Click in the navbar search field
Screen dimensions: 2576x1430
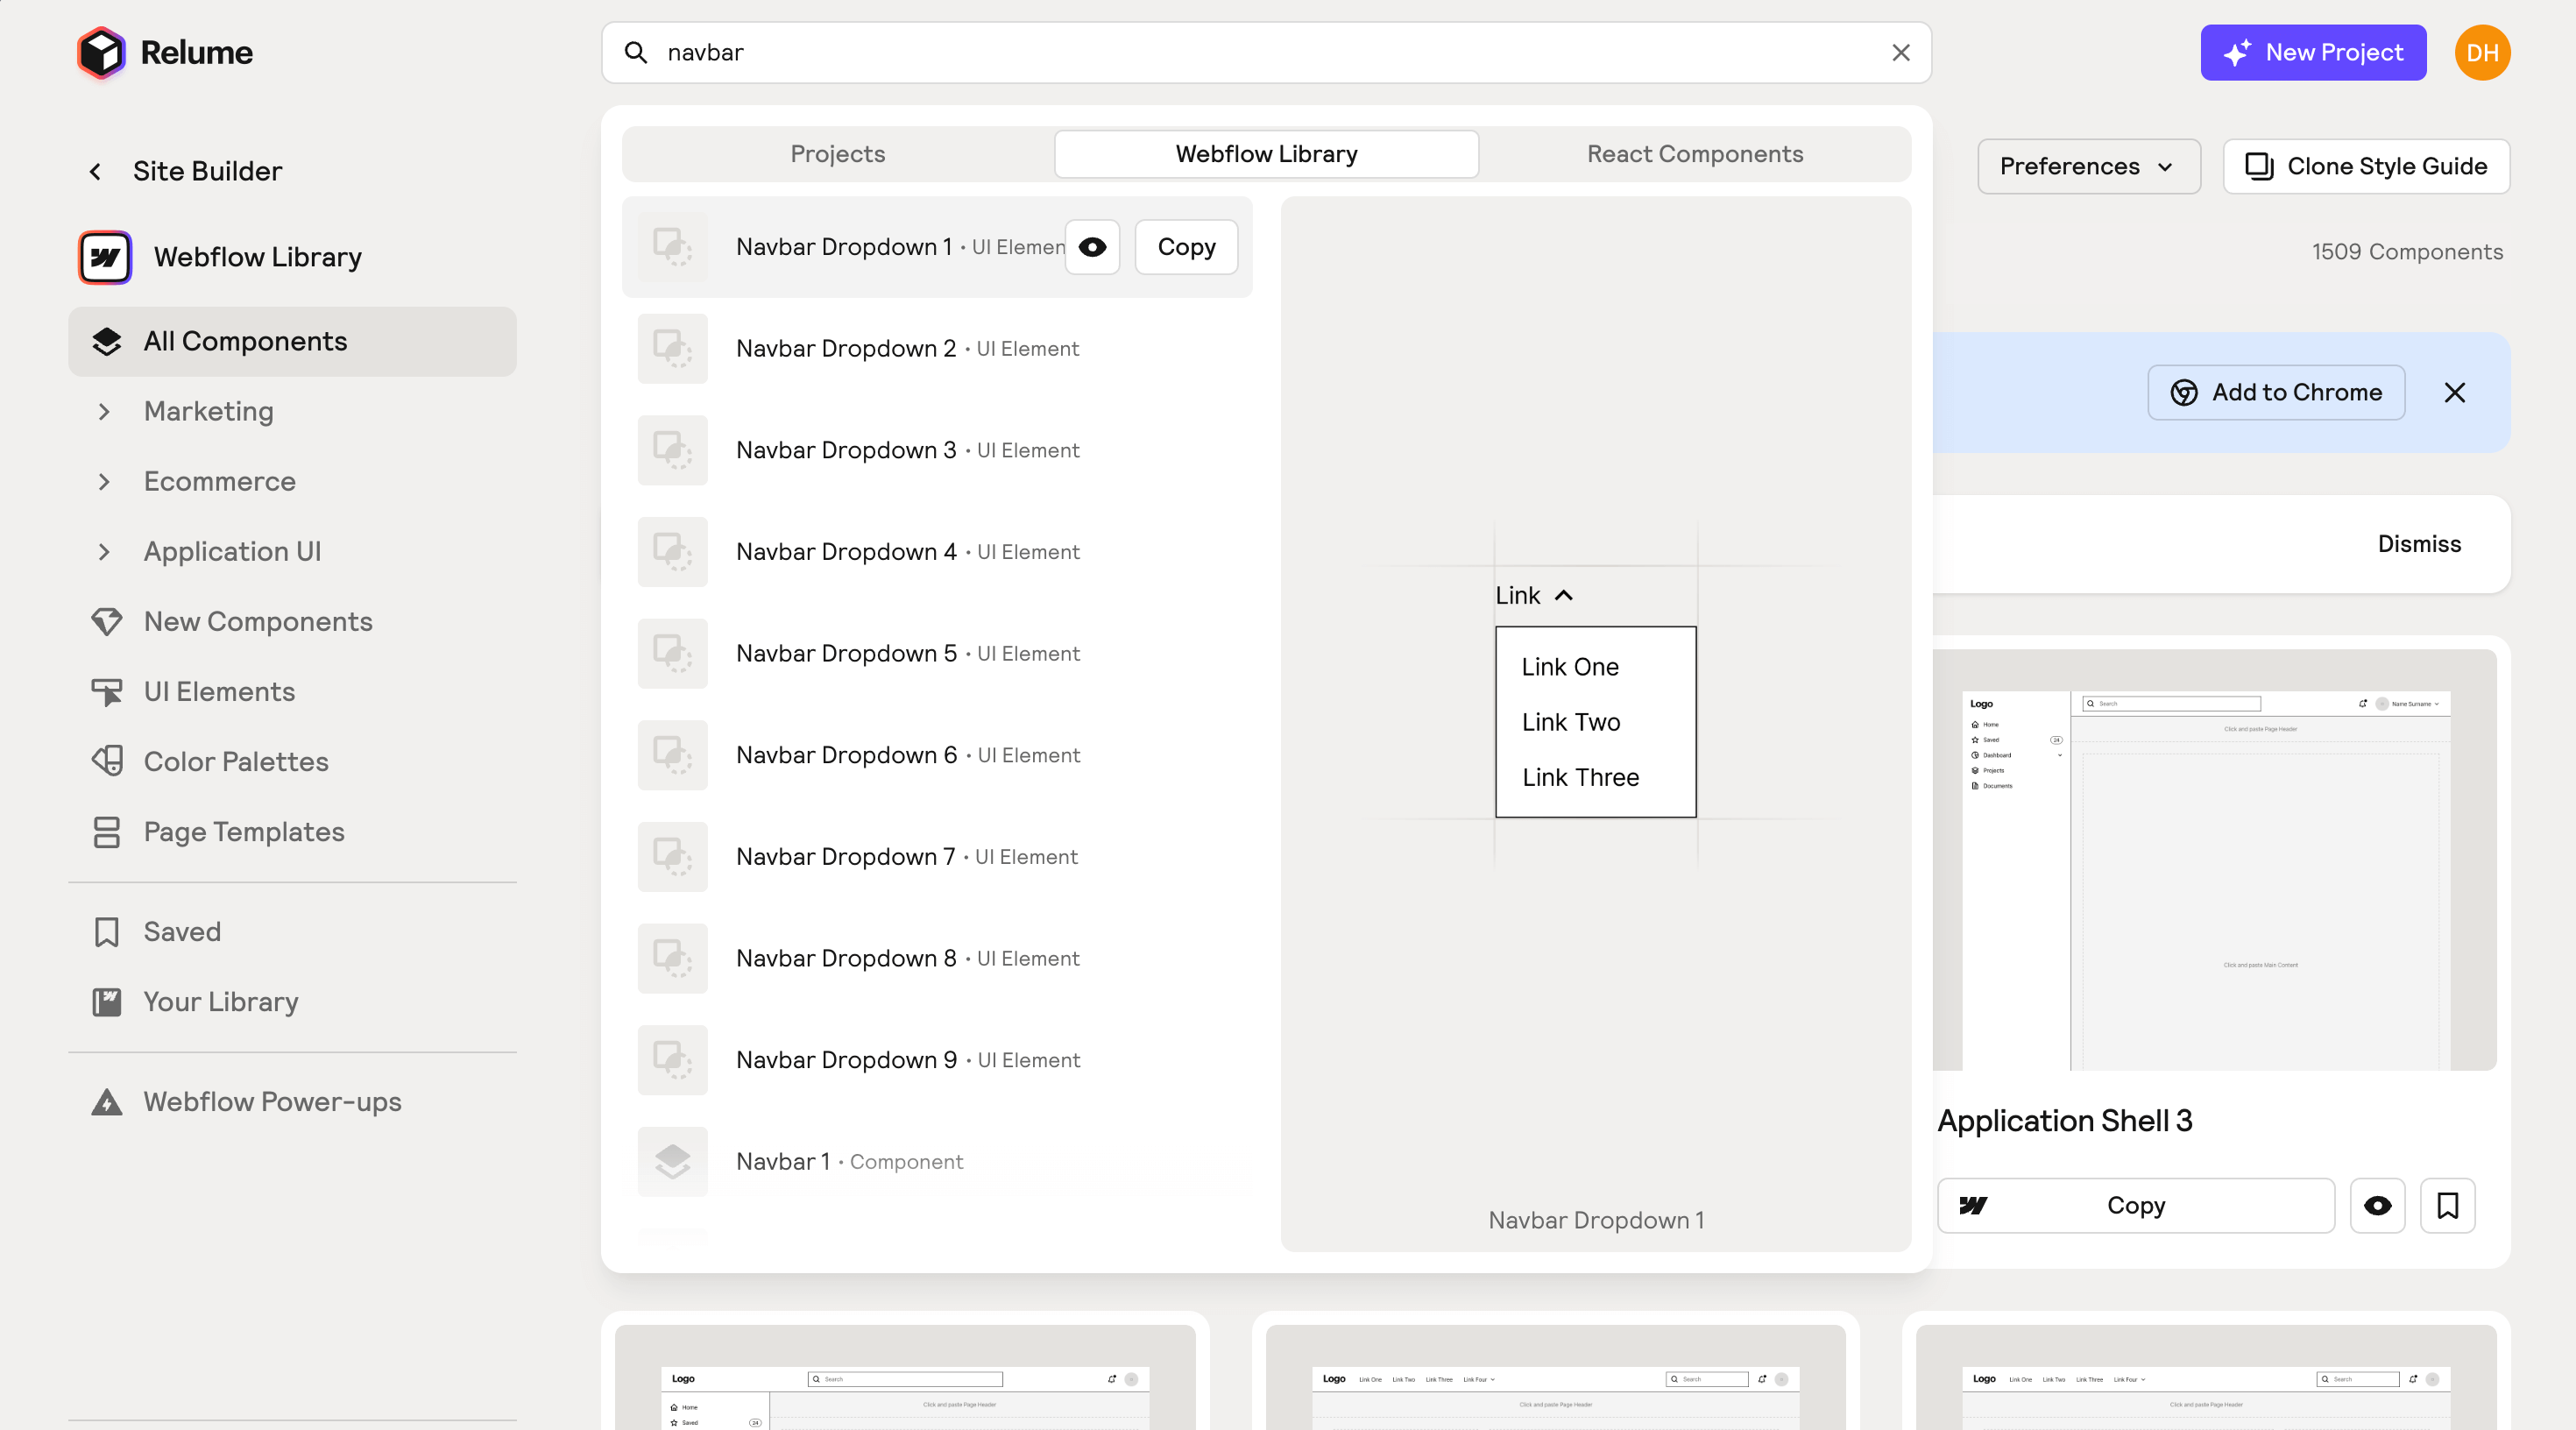[1266, 52]
